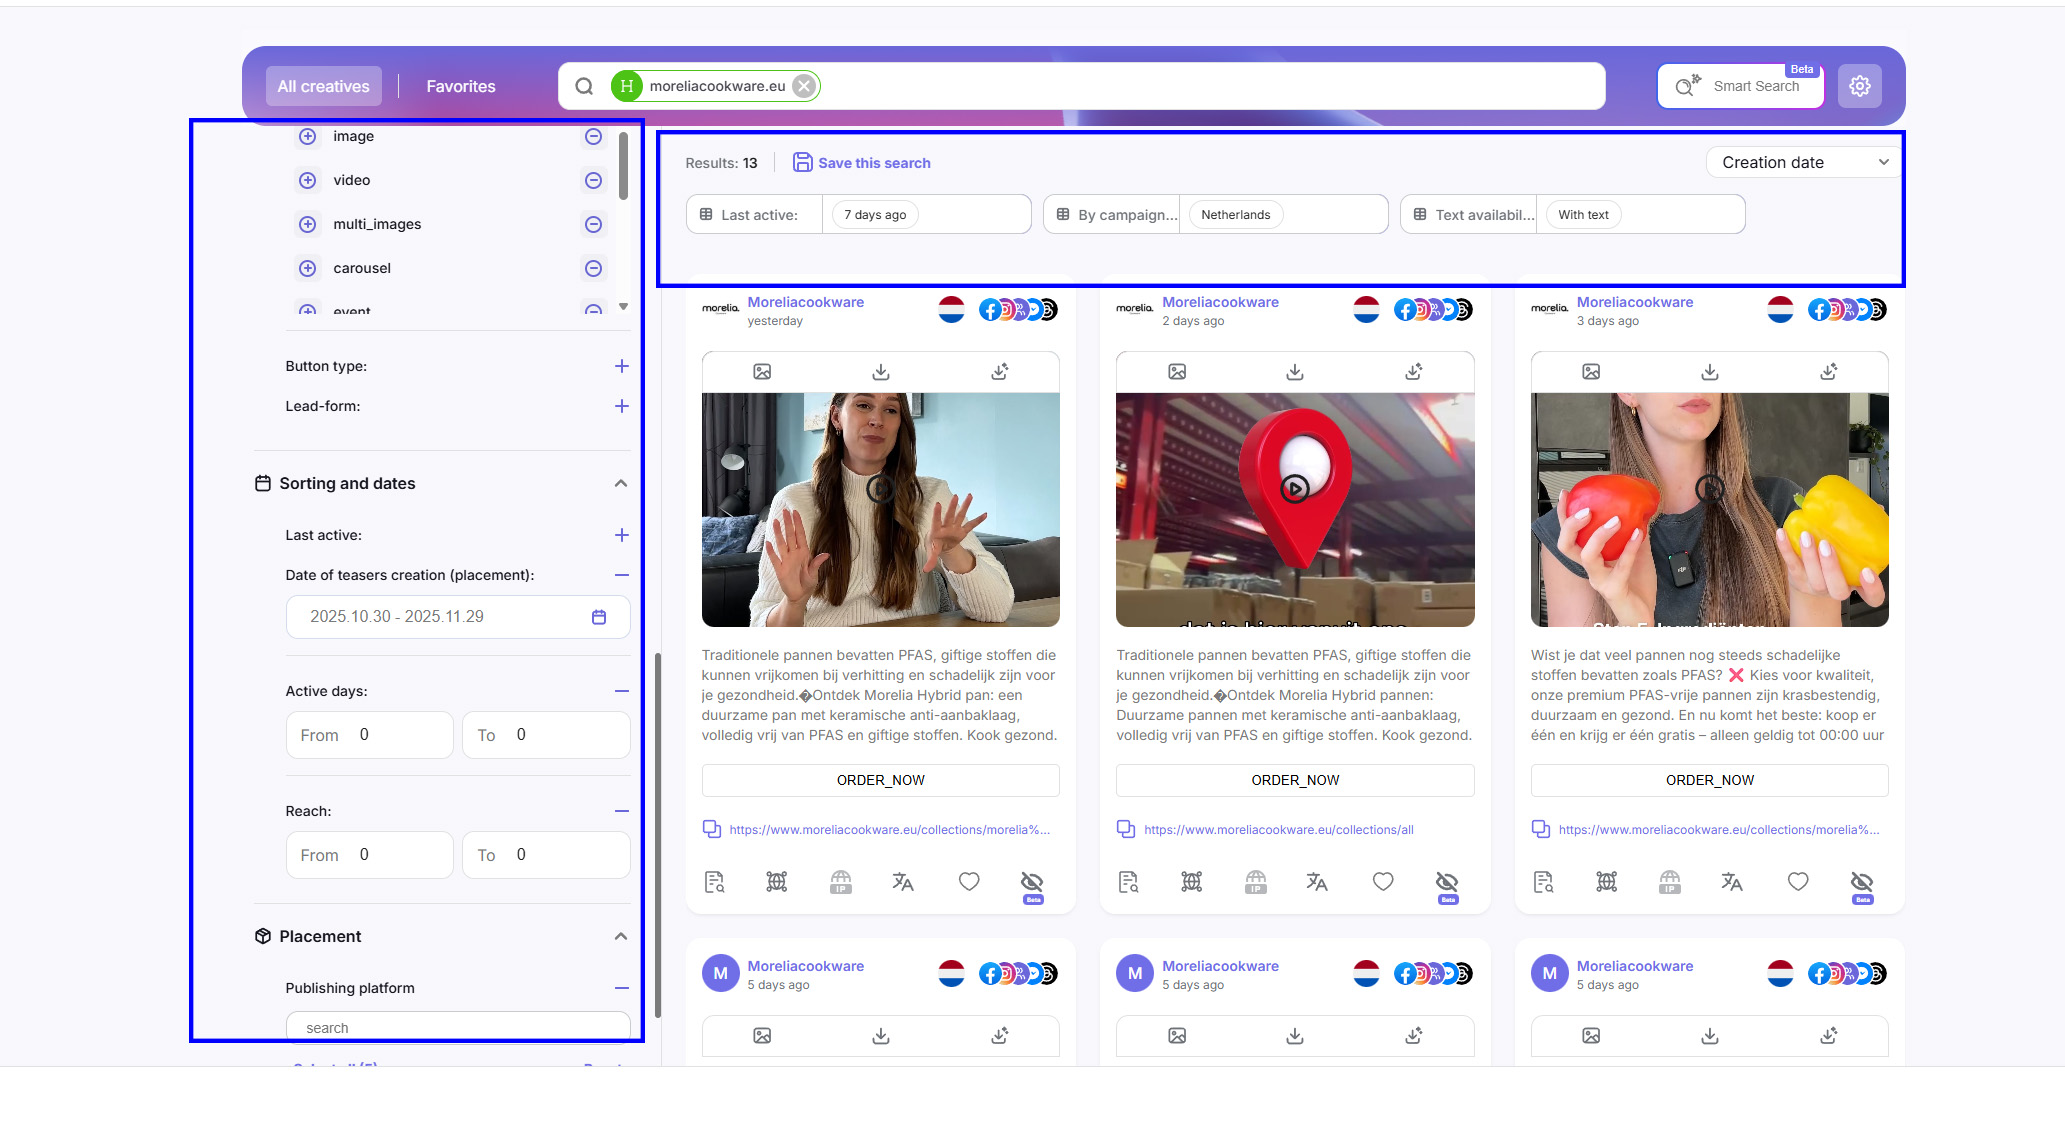Switch to the Favorites tab
Image resolution: width=2065 pixels, height=1122 pixels.
tap(460, 87)
